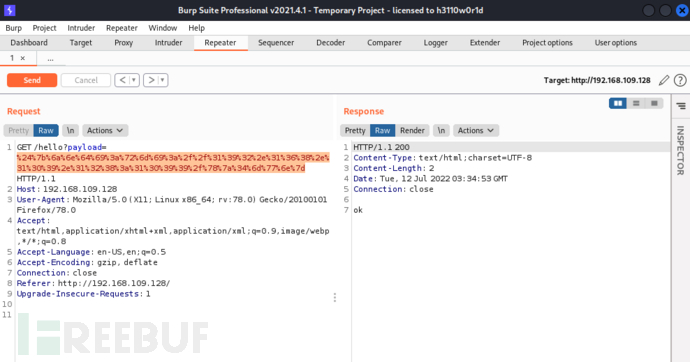Switch to the Decoder tab
Image resolution: width=690 pixels, height=362 pixels.
coord(330,43)
